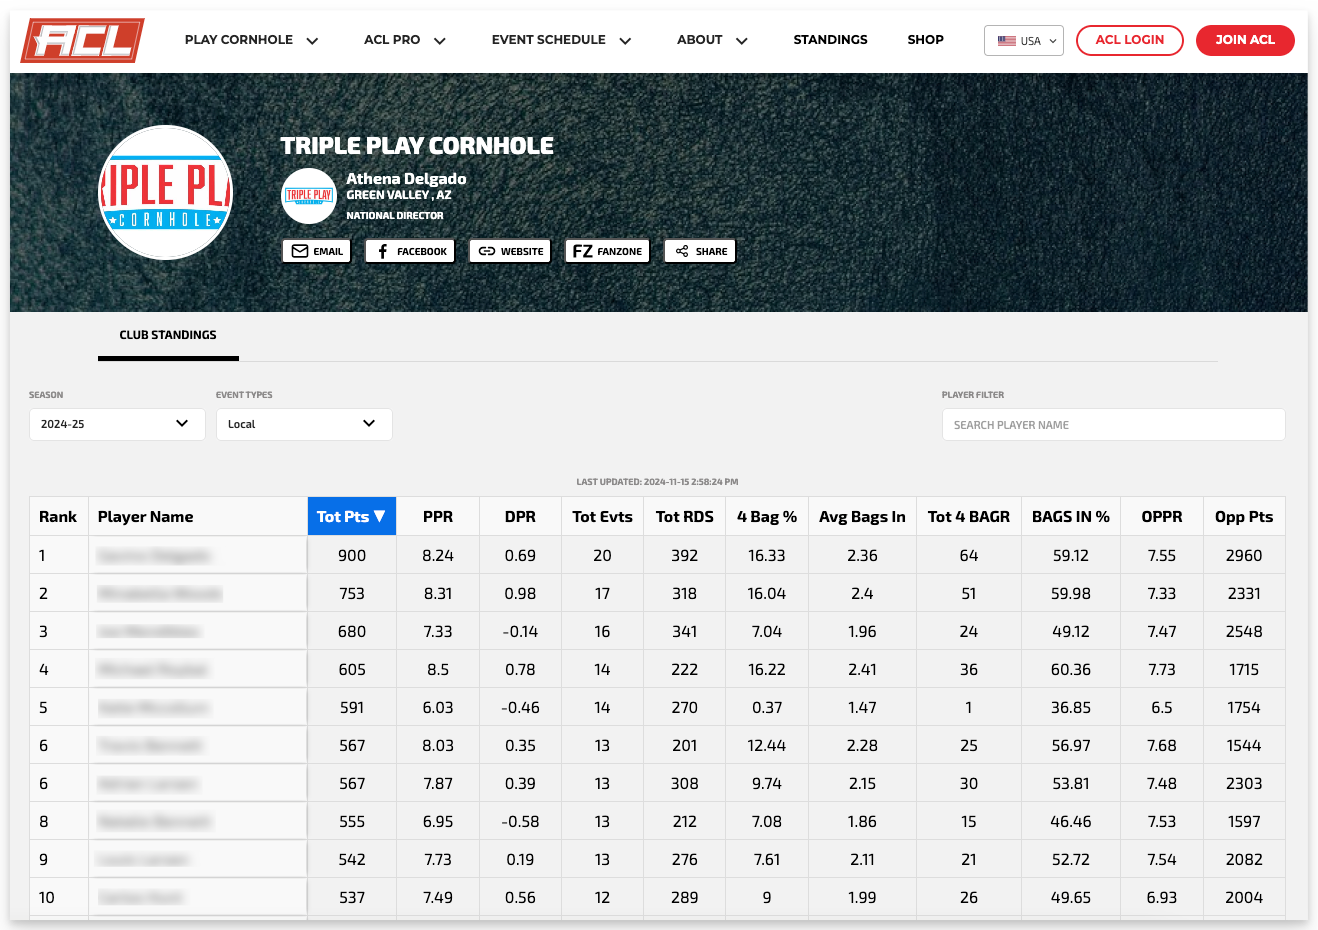This screenshot has height=930, width=1318.
Task: Sort table by Tot Evts column
Action: tap(602, 517)
